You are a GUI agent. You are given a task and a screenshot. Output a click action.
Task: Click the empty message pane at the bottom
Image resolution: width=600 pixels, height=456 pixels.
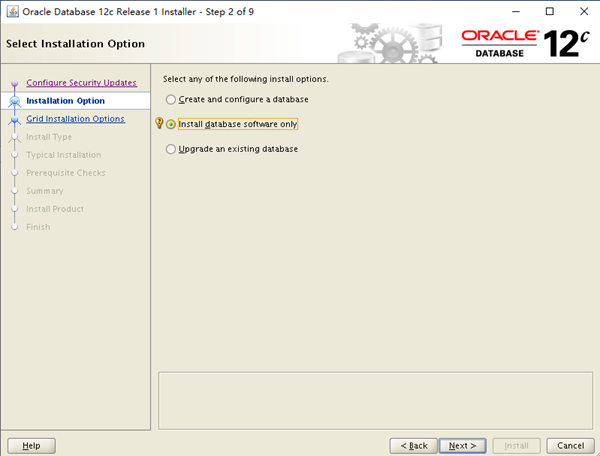[x=375, y=401]
